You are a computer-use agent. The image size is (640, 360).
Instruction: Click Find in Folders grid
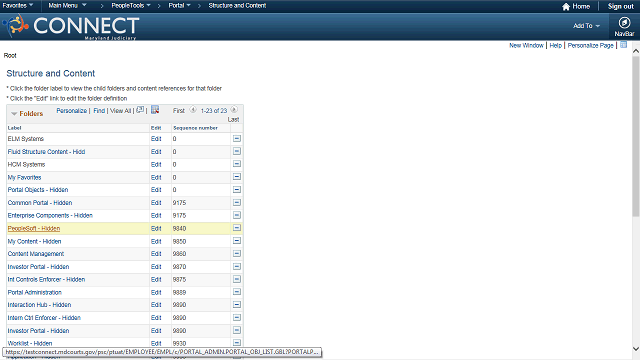(x=99, y=111)
